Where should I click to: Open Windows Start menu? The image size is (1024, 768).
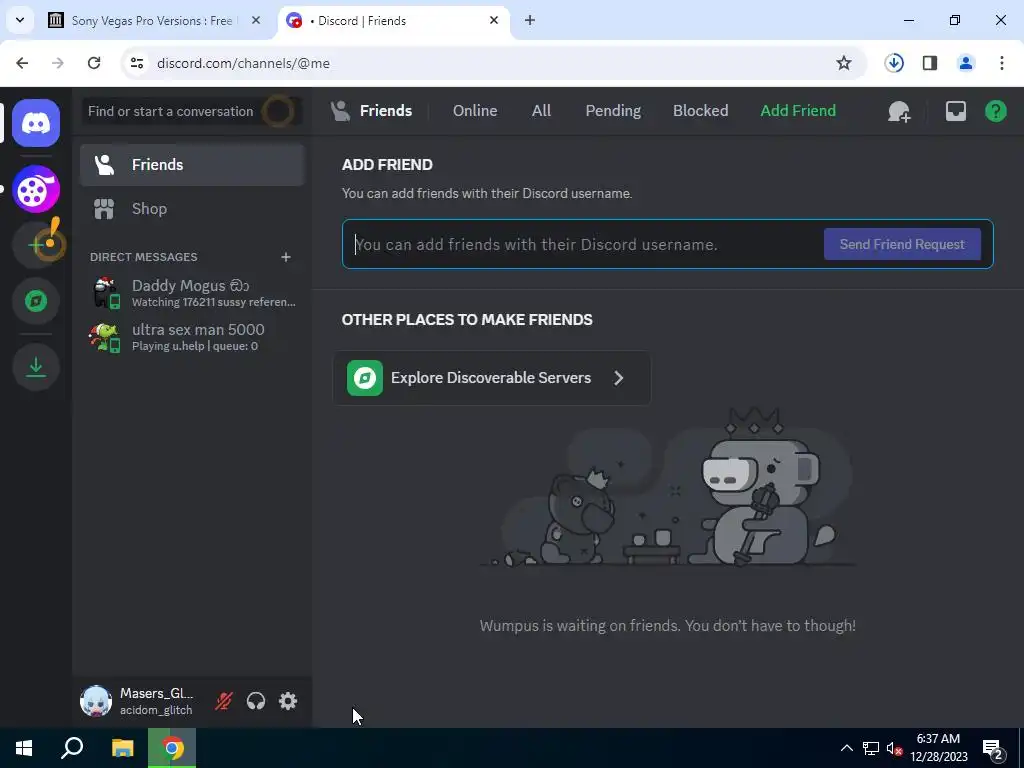pyautogui.click(x=24, y=748)
